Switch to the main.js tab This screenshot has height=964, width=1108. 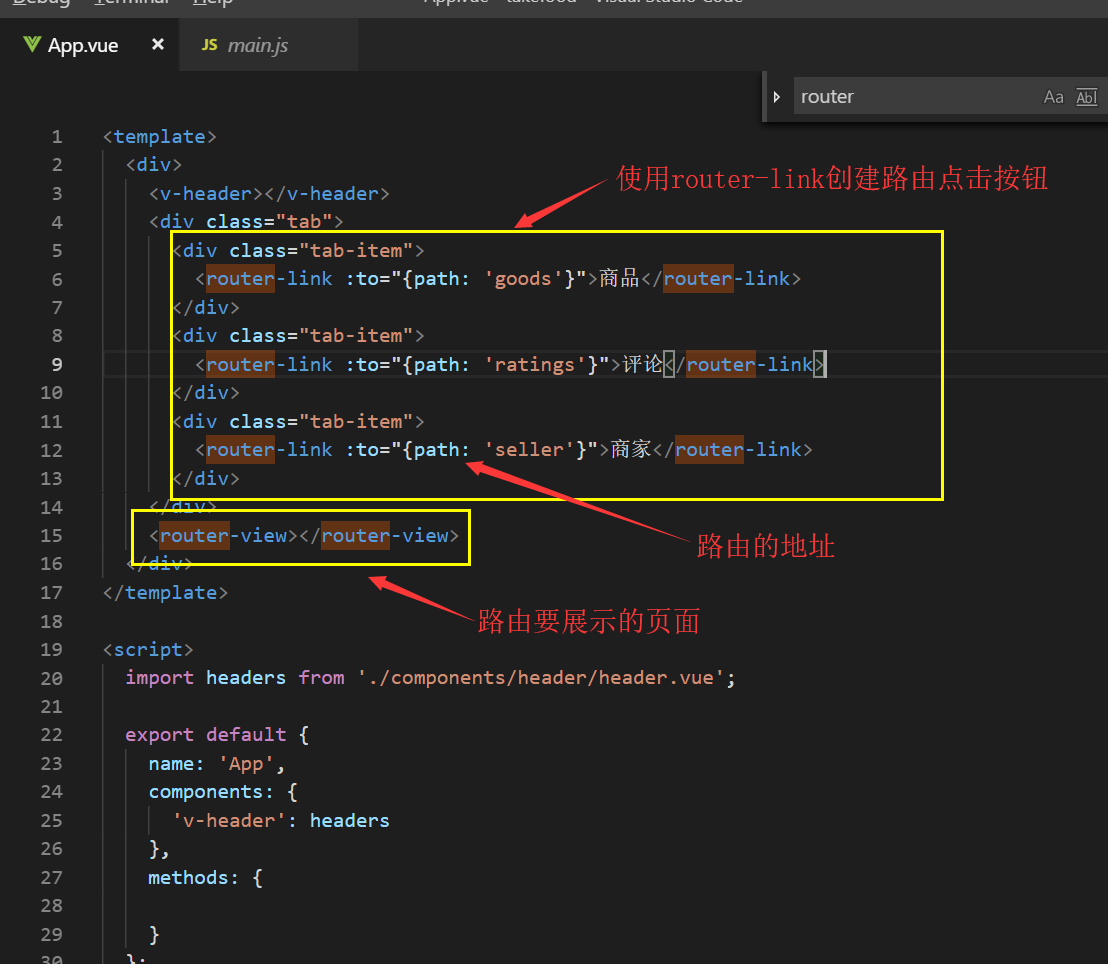coord(258,44)
